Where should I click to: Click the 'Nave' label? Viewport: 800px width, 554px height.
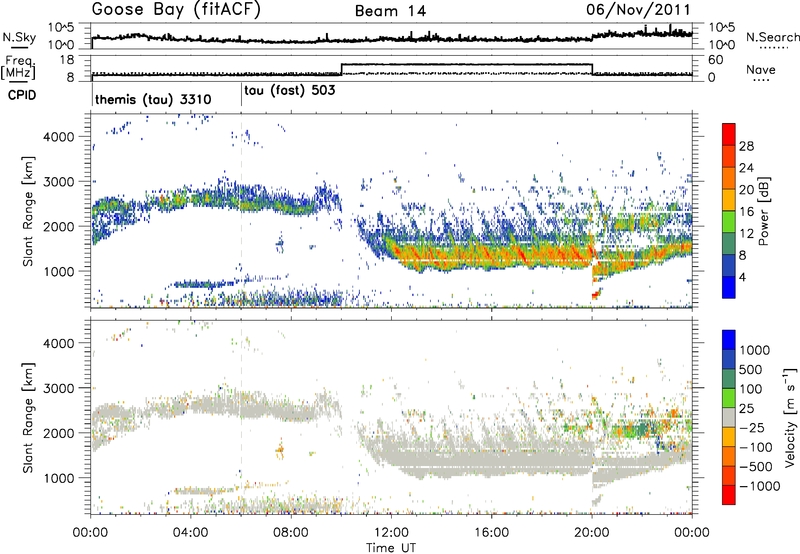coord(761,69)
